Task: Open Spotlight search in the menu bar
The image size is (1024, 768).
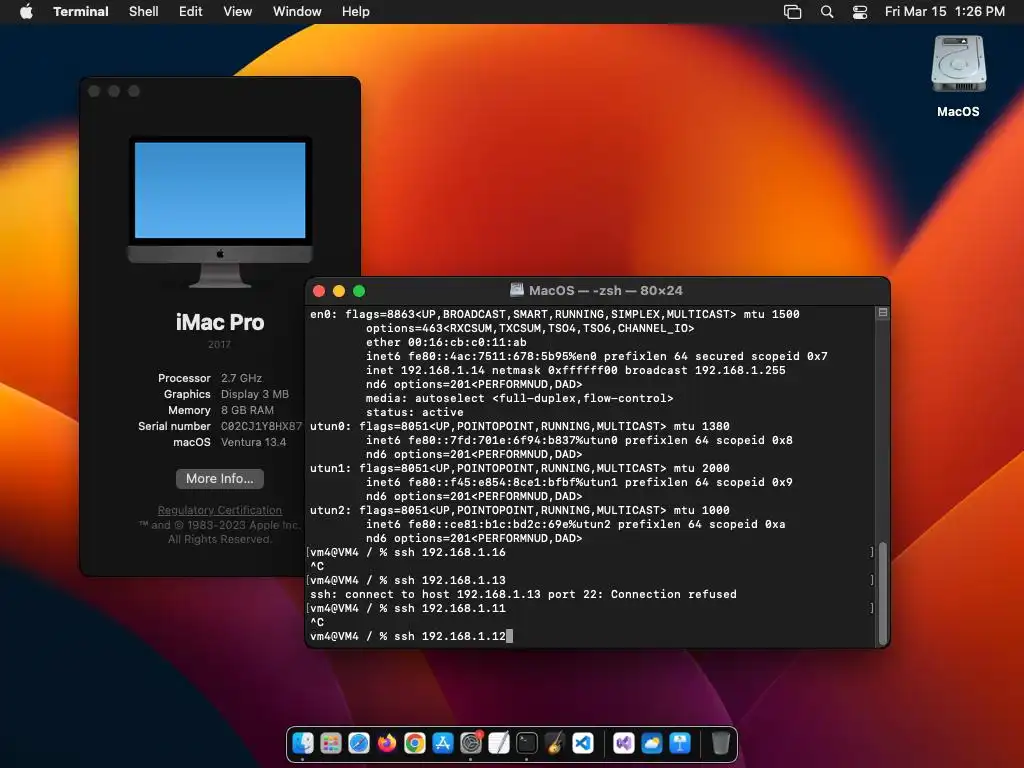Action: click(x=827, y=12)
